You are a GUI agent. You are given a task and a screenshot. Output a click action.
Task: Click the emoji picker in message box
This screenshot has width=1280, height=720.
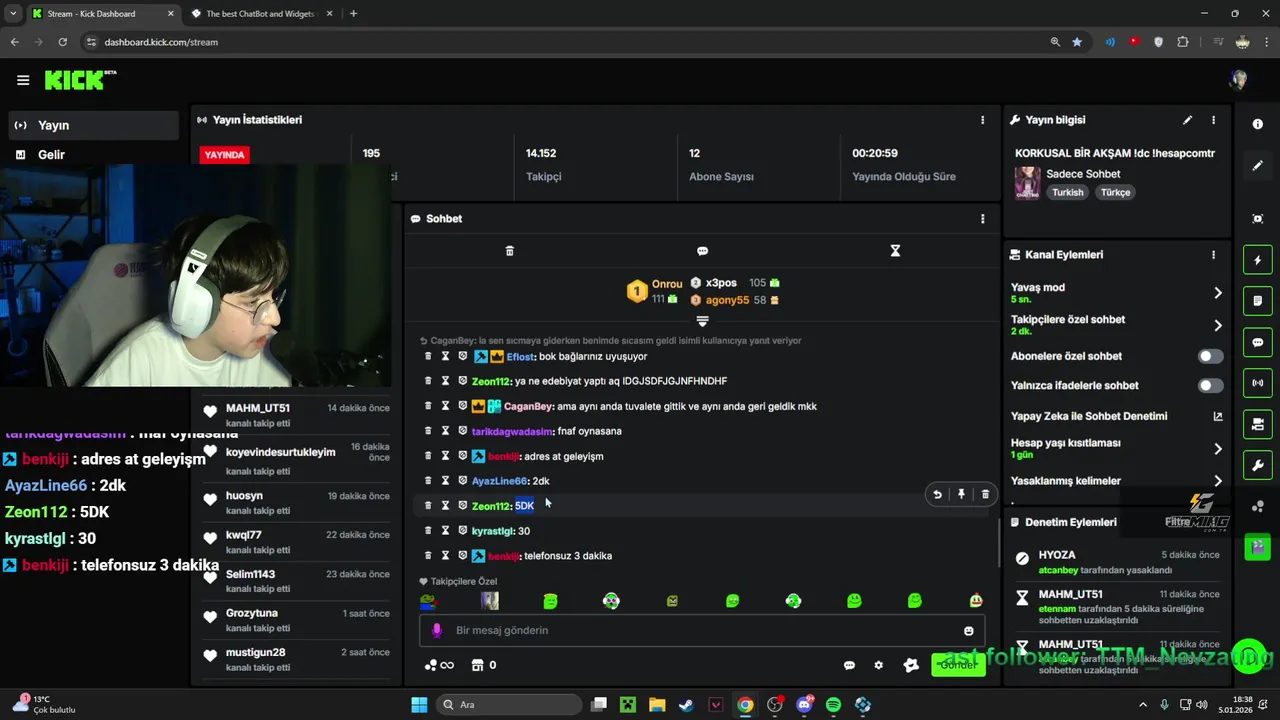coord(968,631)
